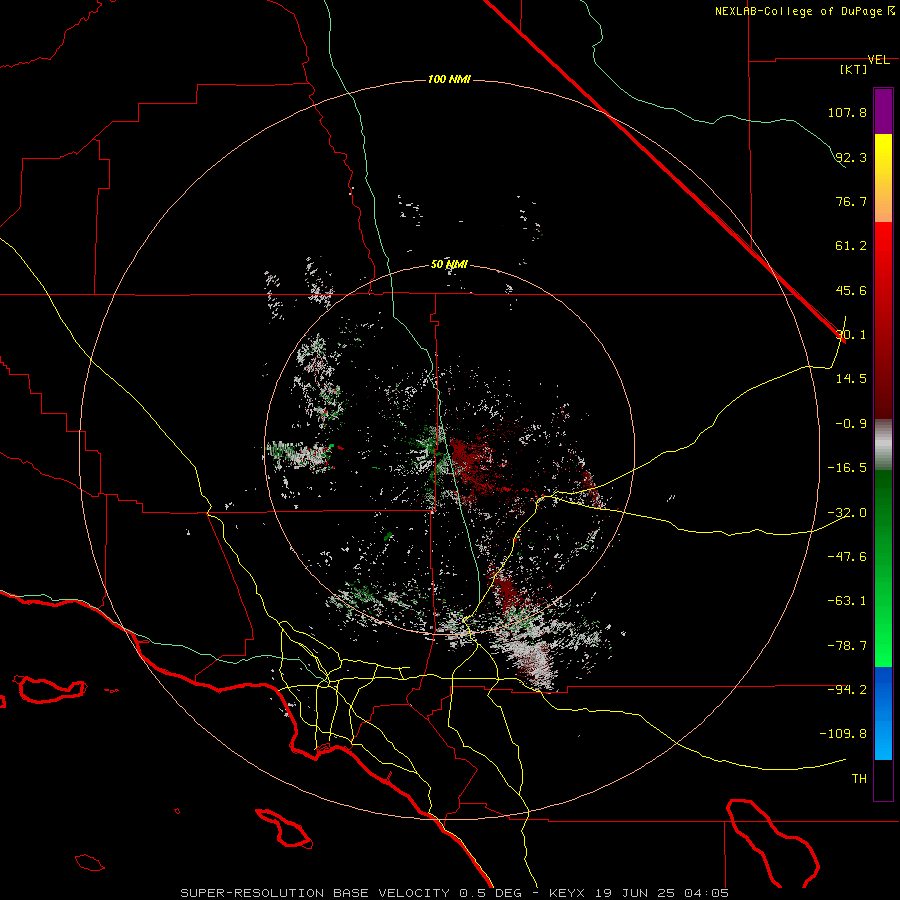900x900 pixels.
Task: Pick the blue segment of velocity colorbar
Action: point(883,713)
